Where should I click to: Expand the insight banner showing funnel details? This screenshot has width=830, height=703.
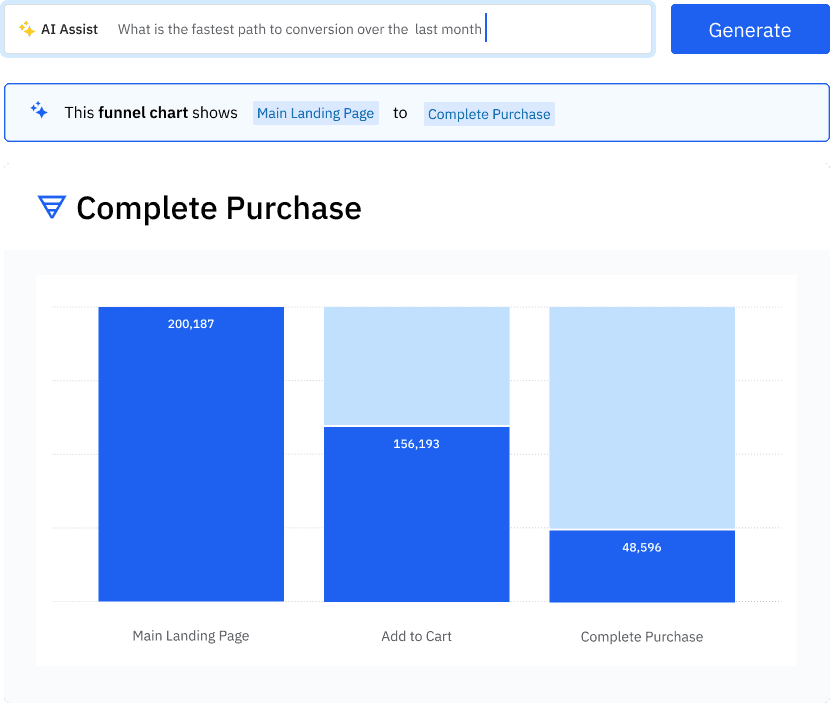415,112
